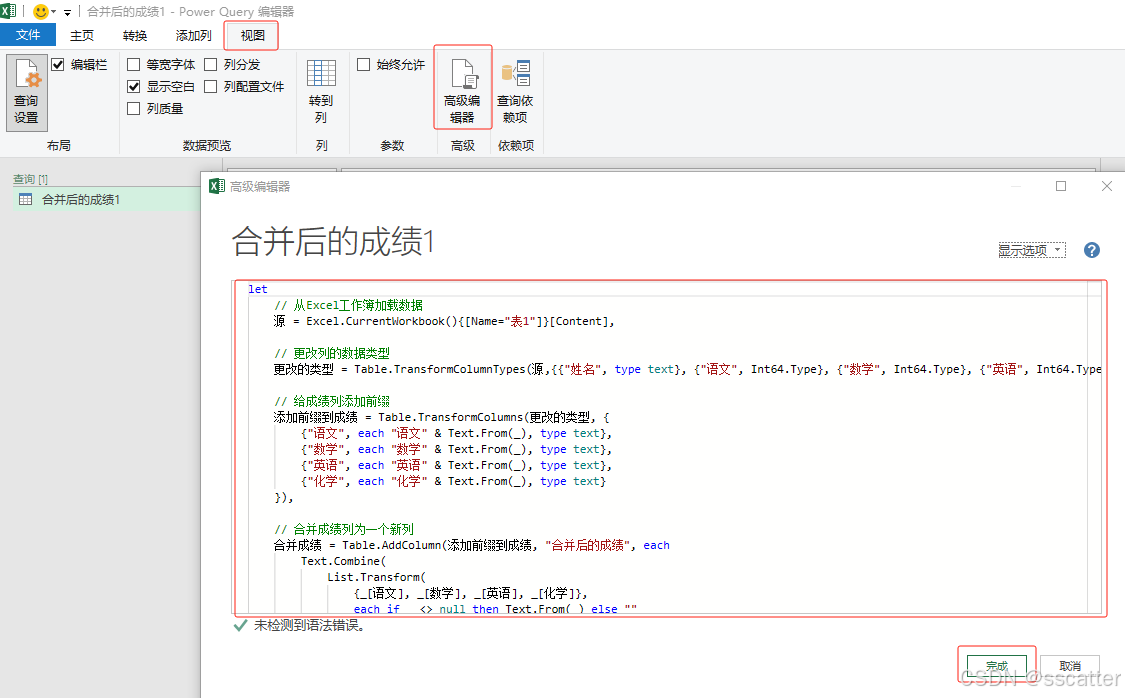Click 完成 to apply the query
Image resolution: width=1125 pixels, height=698 pixels.
coord(997,666)
